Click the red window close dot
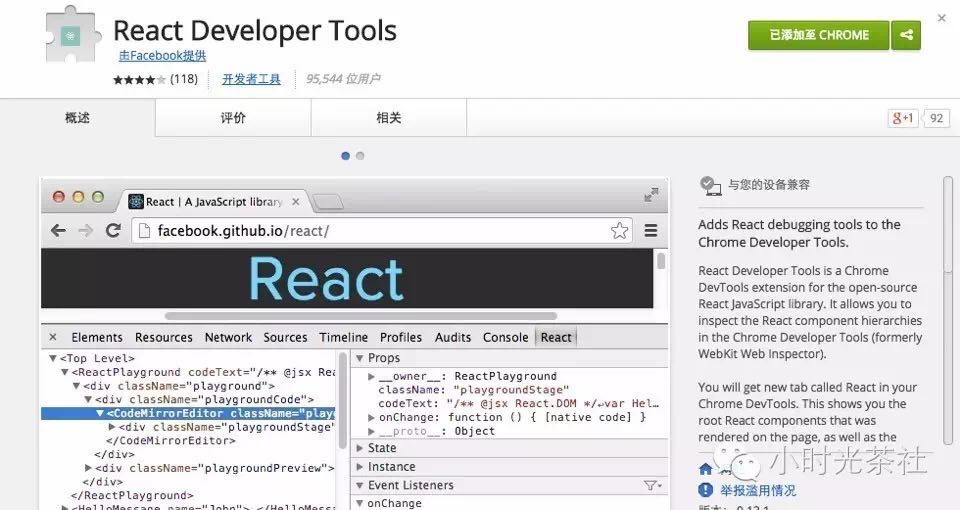The width and height of the screenshot is (960, 510). point(59,197)
